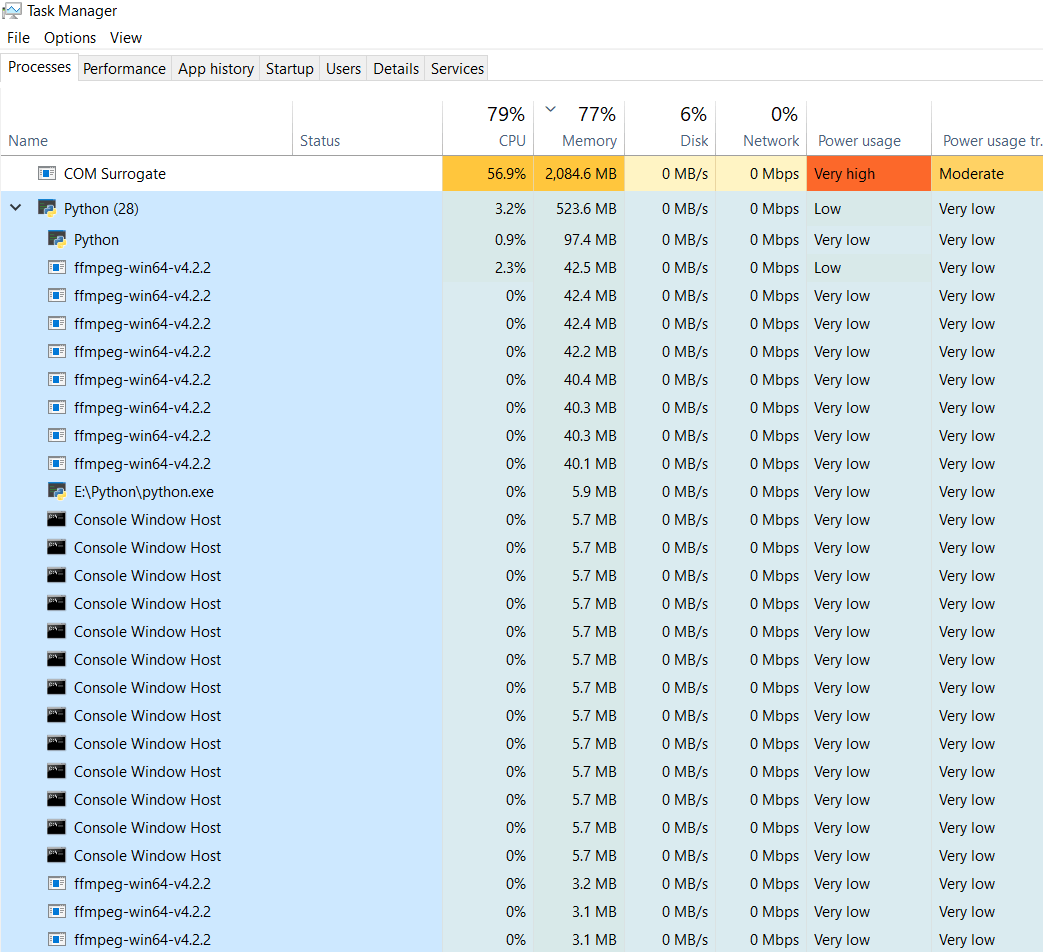Click icon of ffmpeg process using 3.2 MB
The width and height of the screenshot is (1043, 952).
[x=57, y=883]
